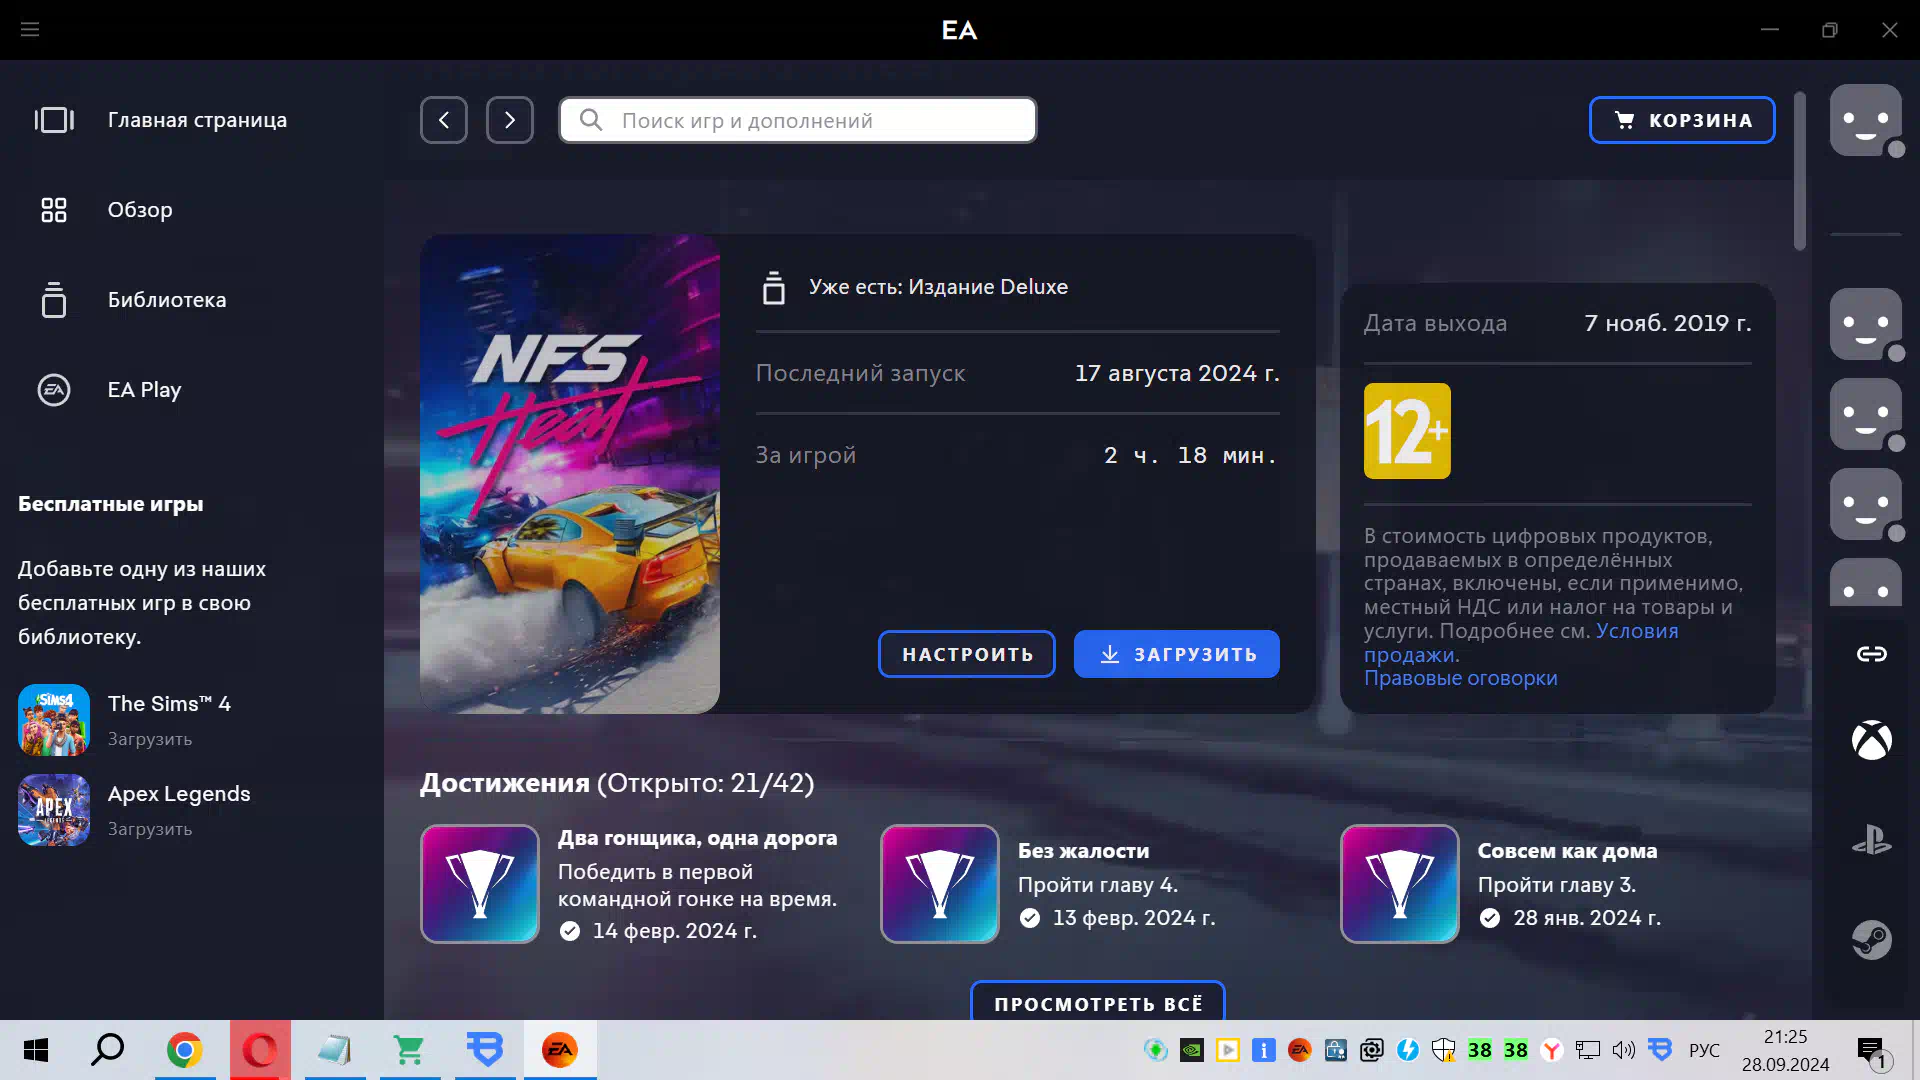The width and height of the screenshot is (1920, 1080).
Task: Click the Бесплатные игры heading
Action: coord(111,504)
